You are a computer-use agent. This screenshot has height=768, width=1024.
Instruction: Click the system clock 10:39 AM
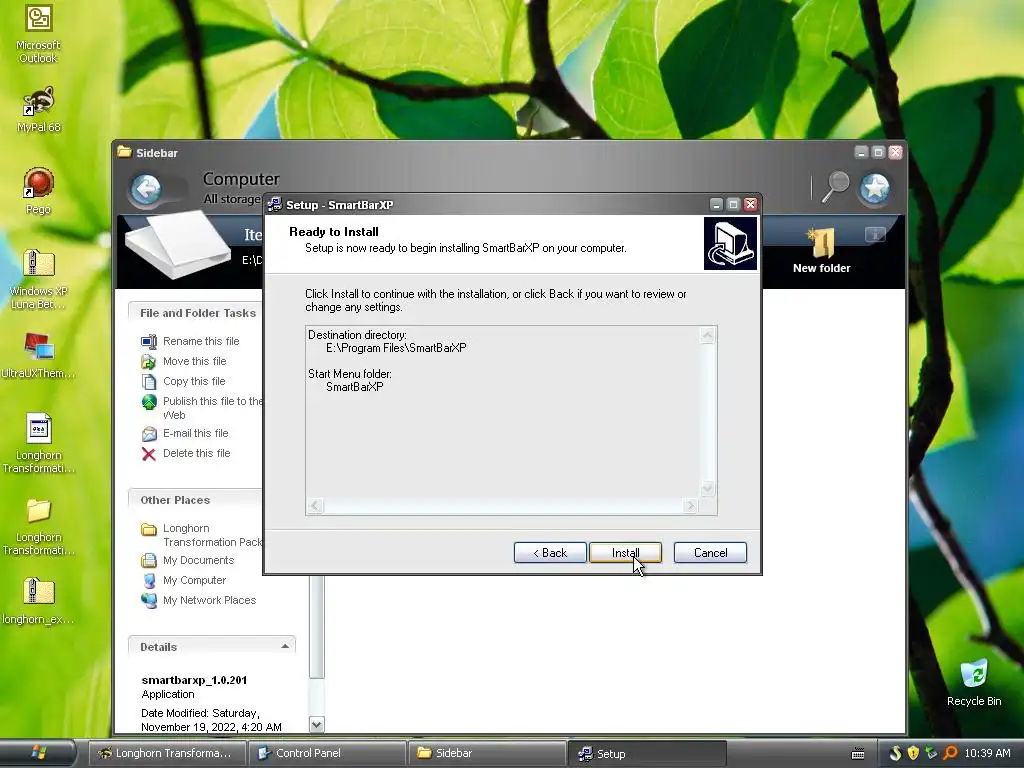[987, 753]
